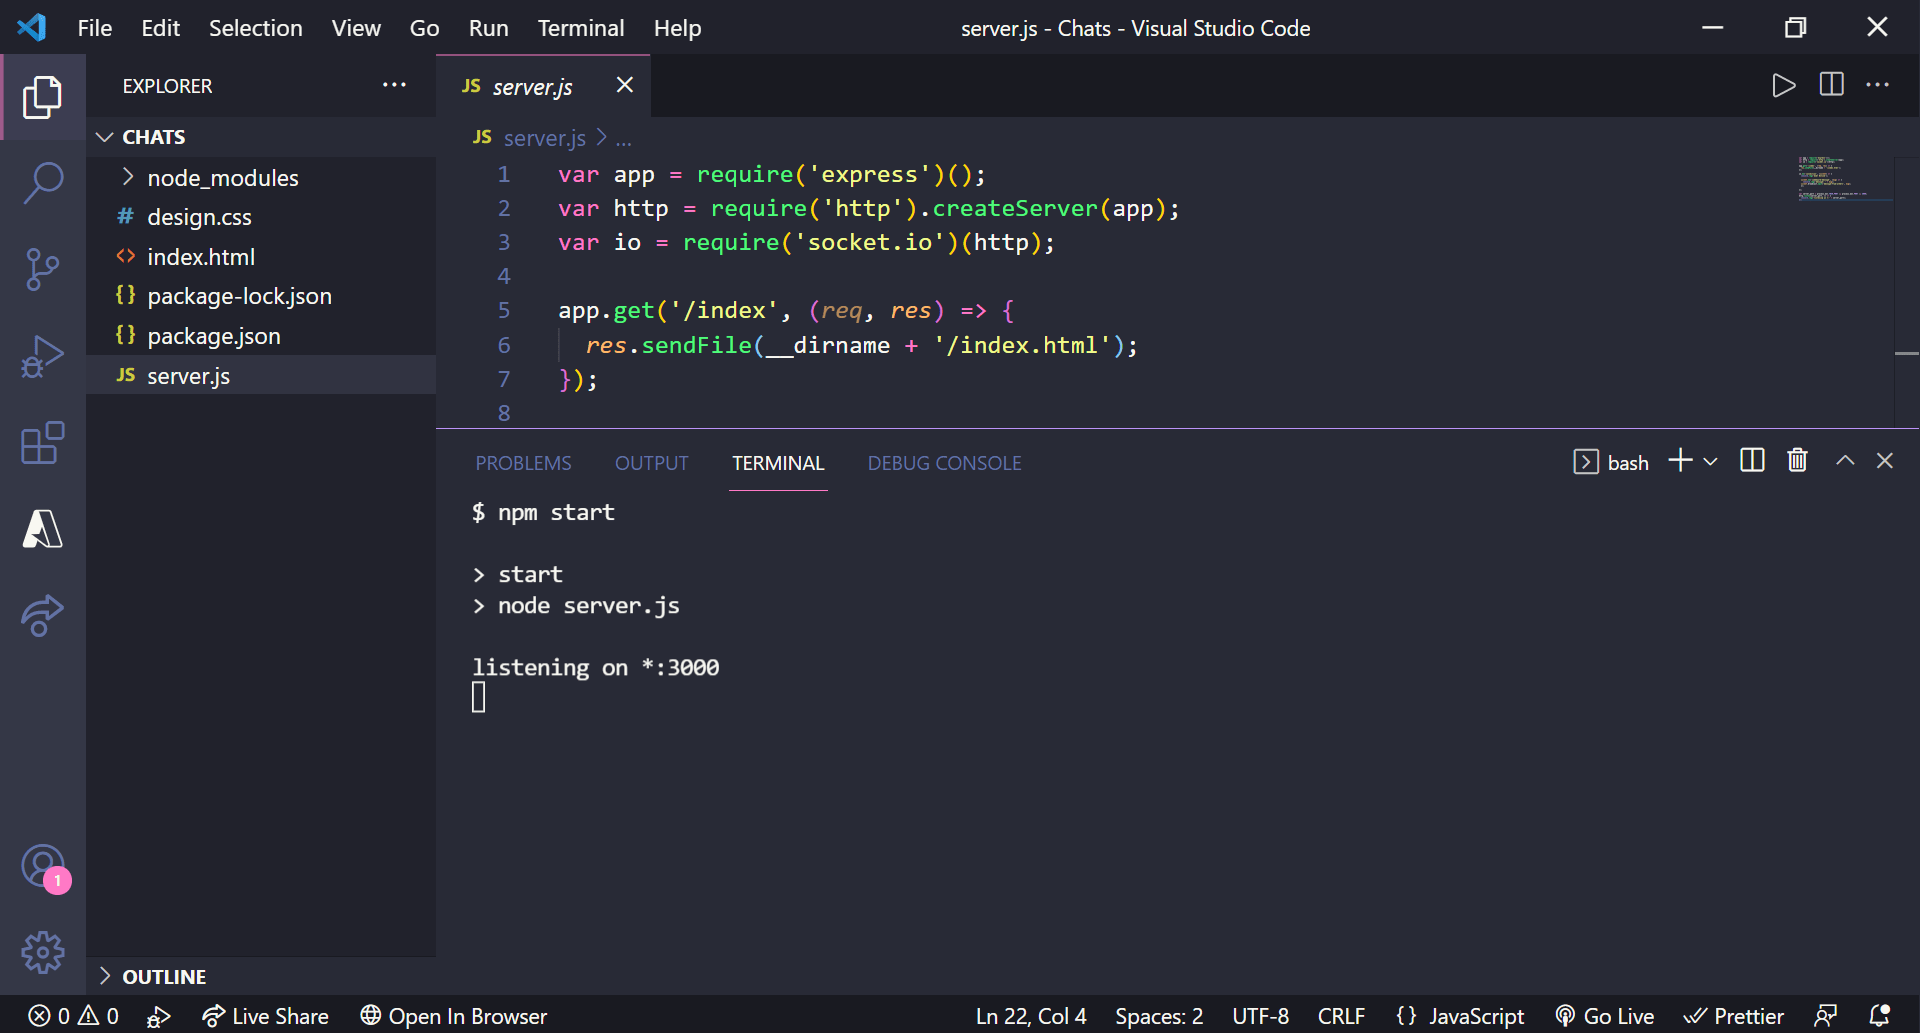Start Live Share from status bar

tap(265, 1016)
